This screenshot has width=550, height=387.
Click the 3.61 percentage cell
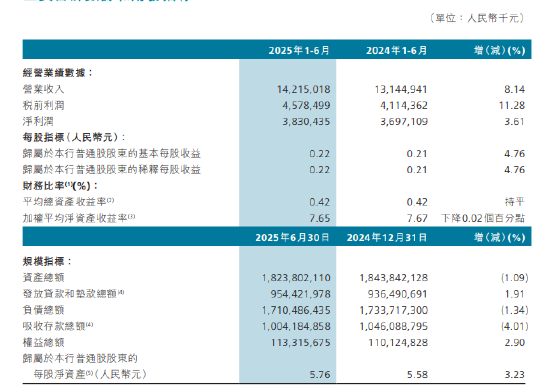coord(515,121)
